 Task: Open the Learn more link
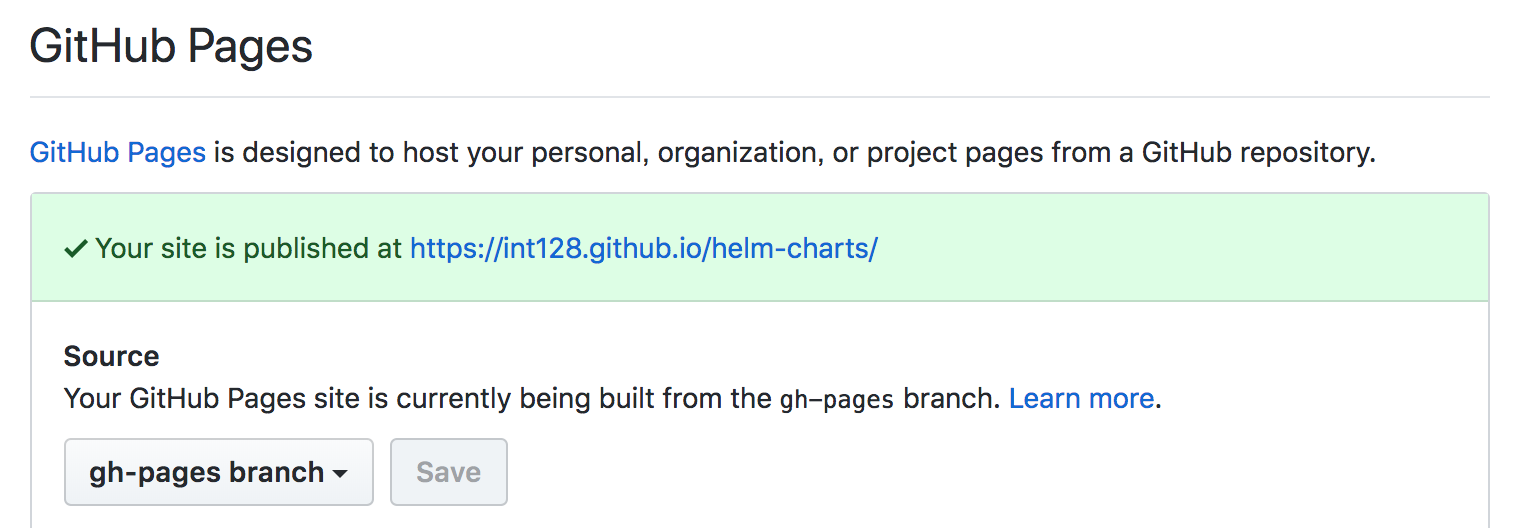pos(1081,398)
